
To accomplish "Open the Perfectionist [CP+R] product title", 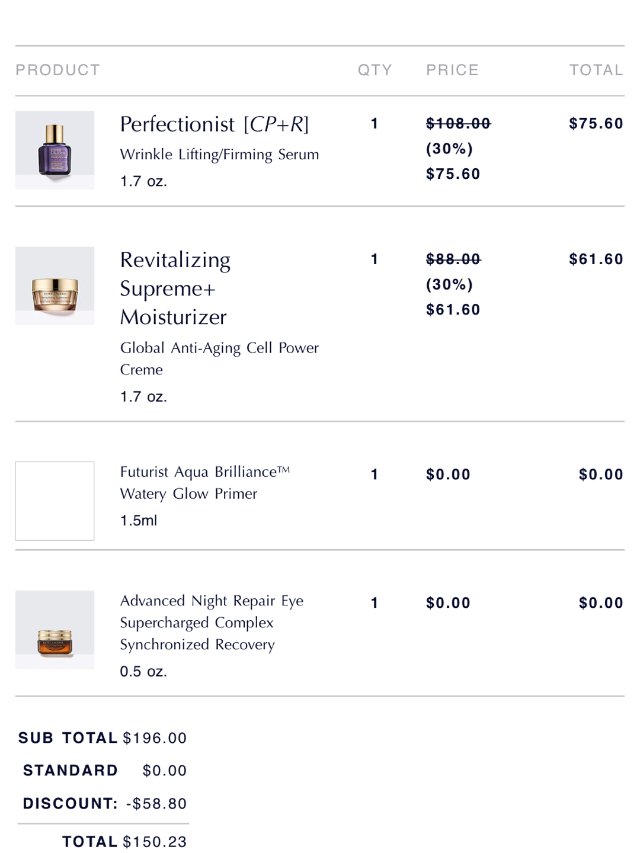I will tap(214, 124).
